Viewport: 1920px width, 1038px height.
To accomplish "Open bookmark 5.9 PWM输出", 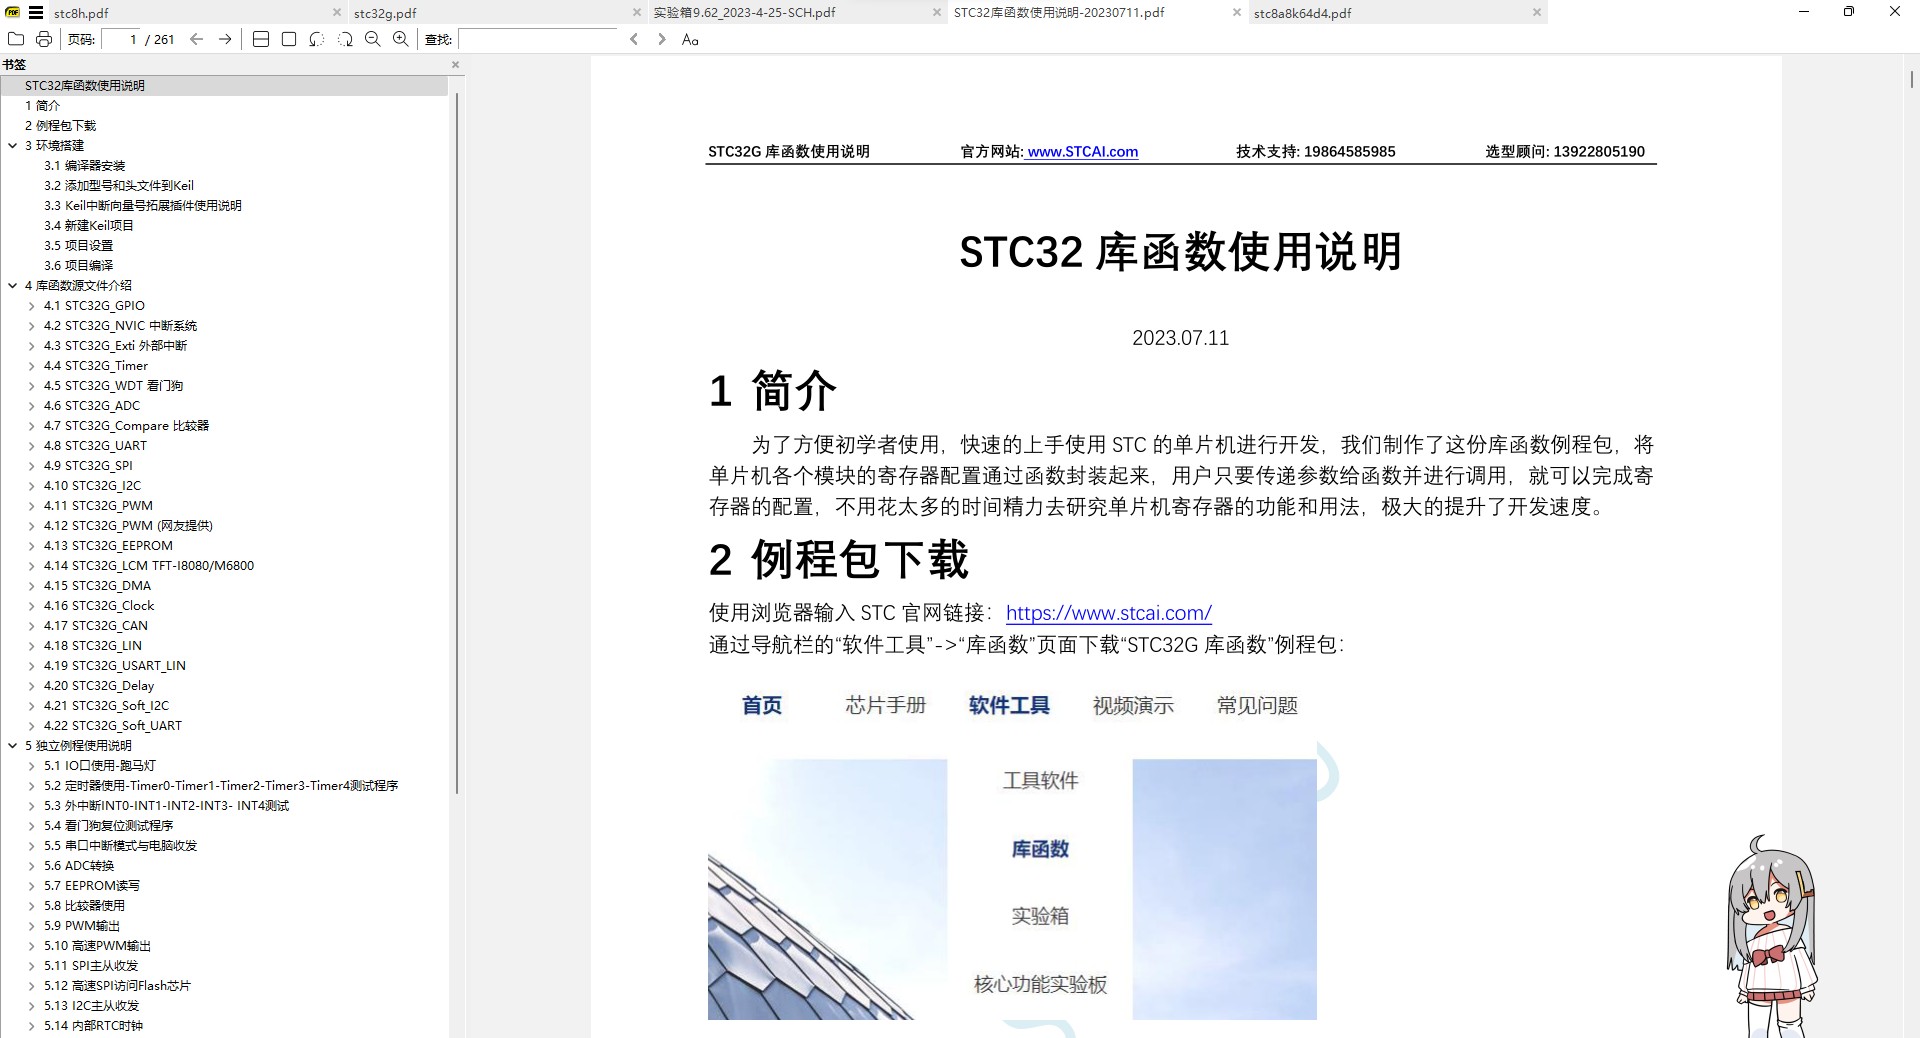I will pos(82,925).
